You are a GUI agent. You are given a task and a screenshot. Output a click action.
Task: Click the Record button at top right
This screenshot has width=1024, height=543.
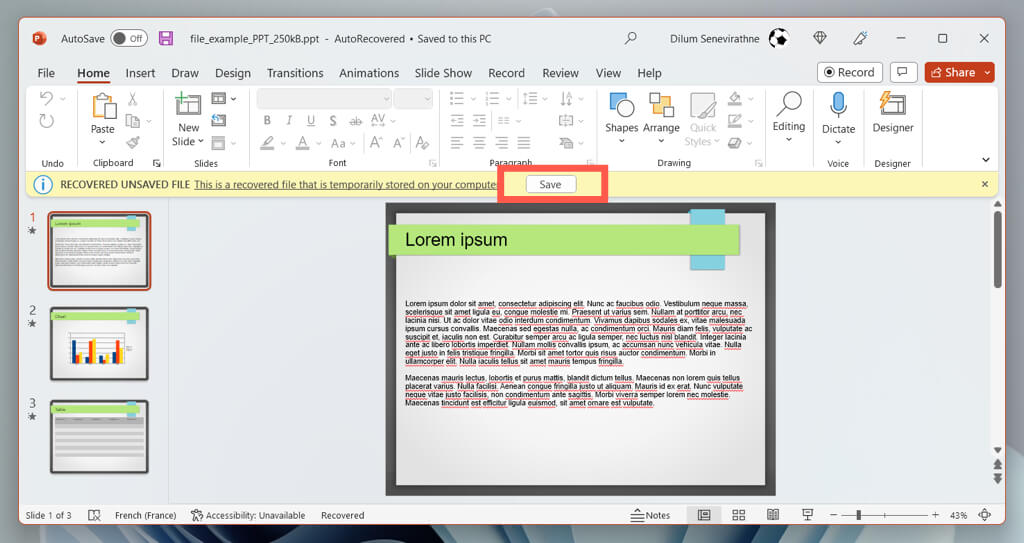coord(847,72)
